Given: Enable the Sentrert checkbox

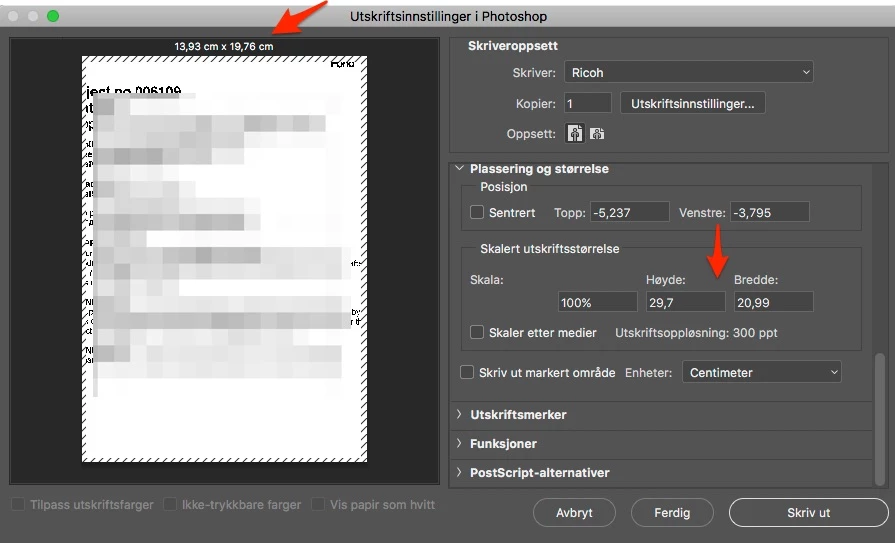Looking at the screenshot, I should click(477, 212).
